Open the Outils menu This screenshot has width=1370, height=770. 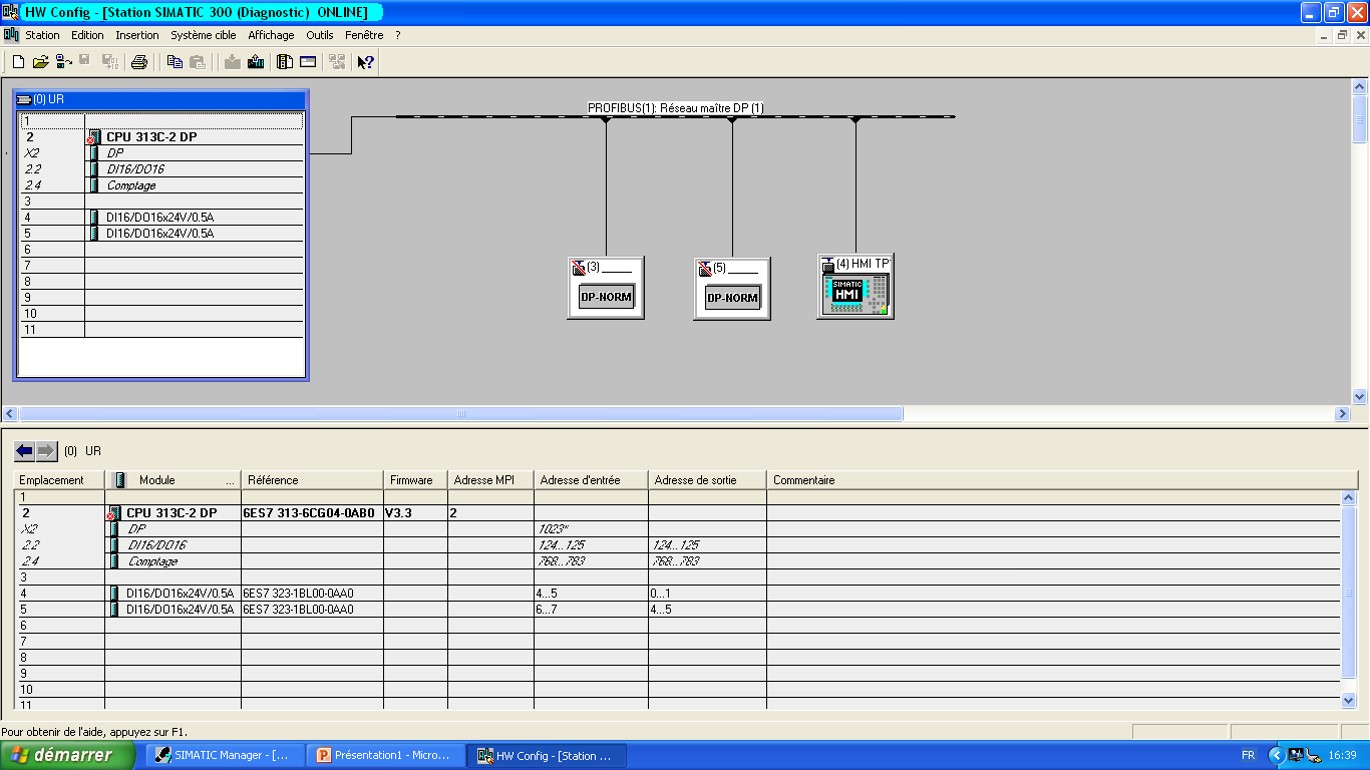tap(319, 35)
